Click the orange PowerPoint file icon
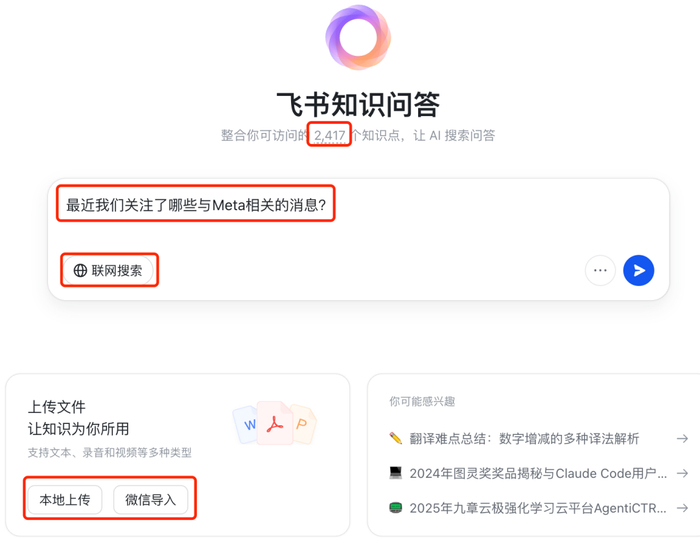The width and height of the screenshot is (700, 540). point(301,425)
